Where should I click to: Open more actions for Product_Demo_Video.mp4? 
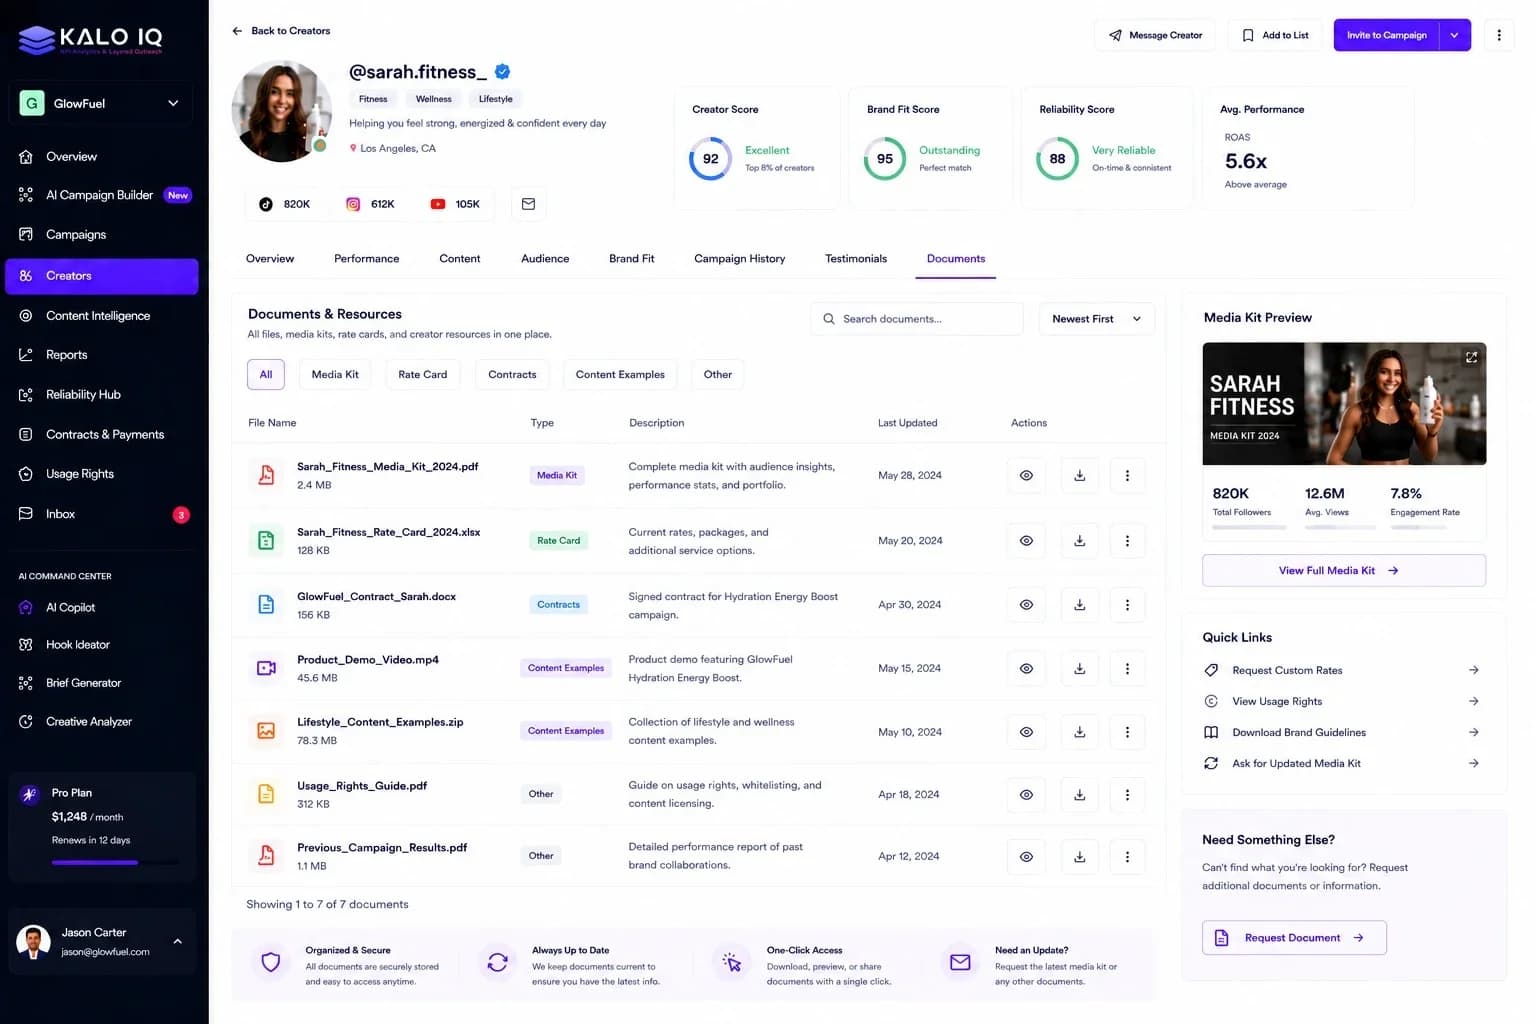(1127, 669)
